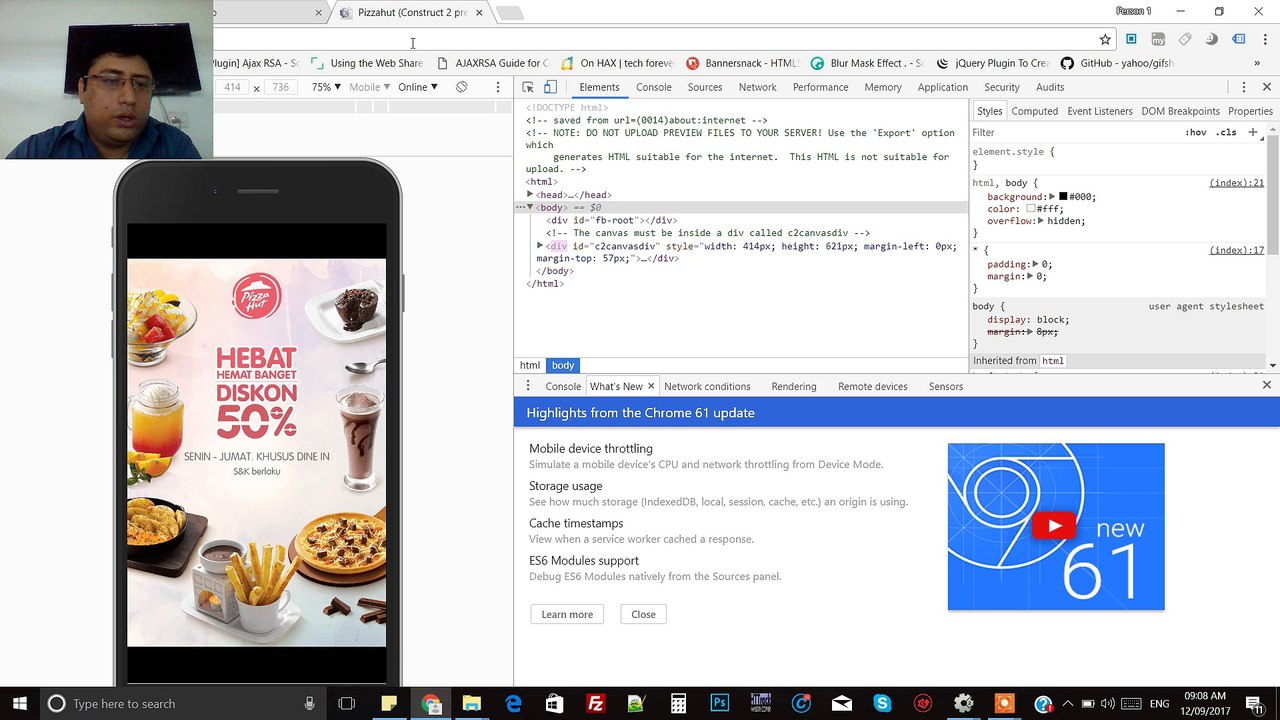Open the Settings gear taskbar icon

point(964,704)
